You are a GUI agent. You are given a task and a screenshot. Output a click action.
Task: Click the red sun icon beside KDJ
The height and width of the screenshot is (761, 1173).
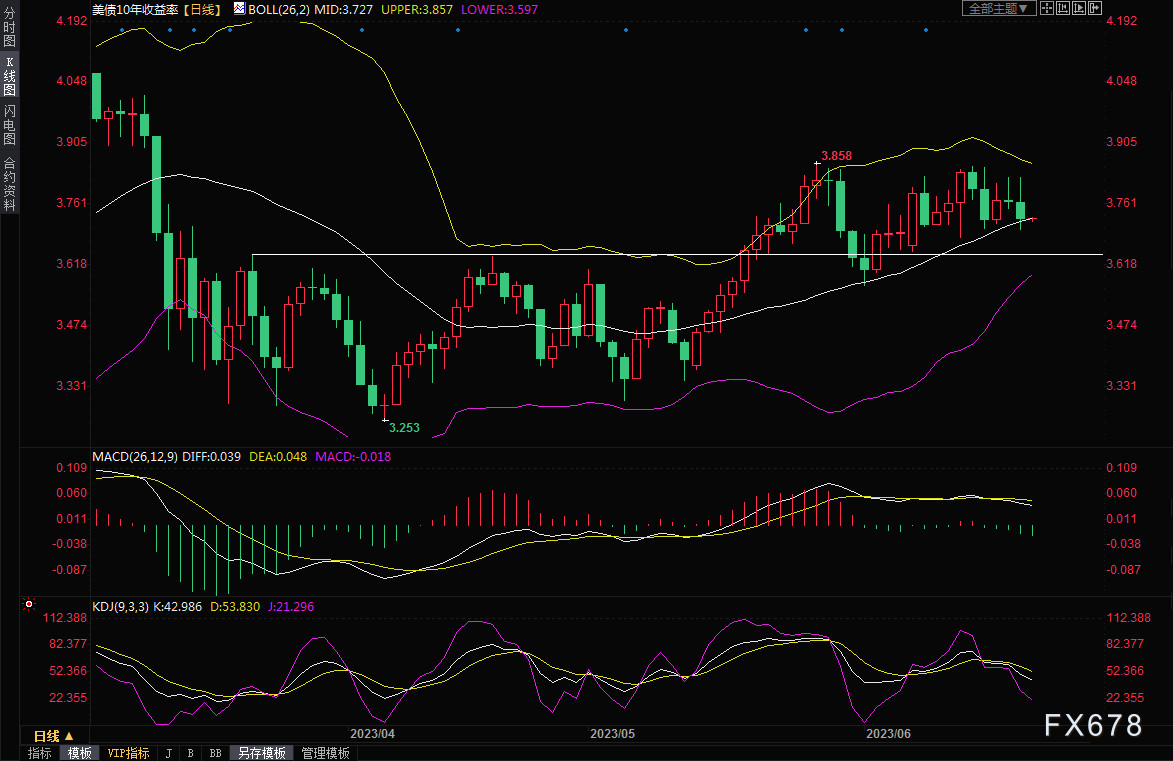(x=28, y=605)
